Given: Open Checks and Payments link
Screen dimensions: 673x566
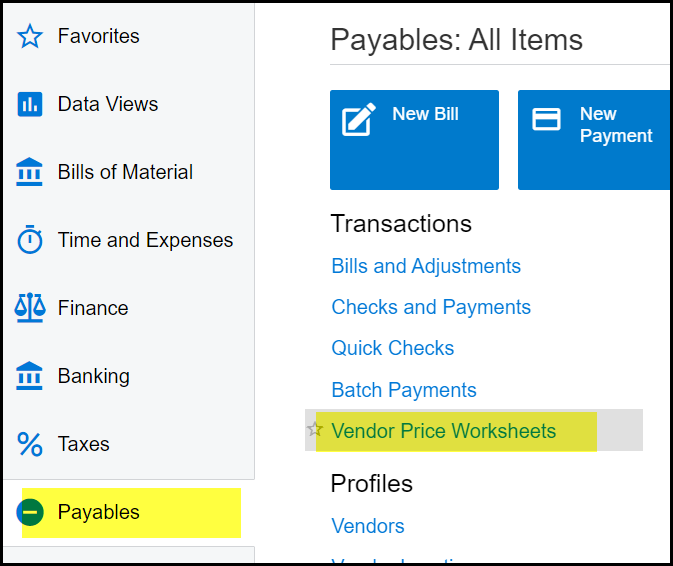Looking at the screenshot, I should click(431, 307).
